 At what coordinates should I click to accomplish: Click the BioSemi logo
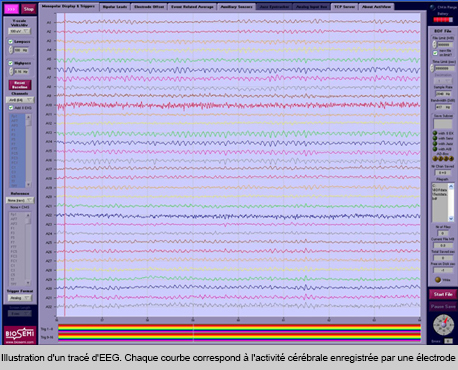click(x=20, y=334)
